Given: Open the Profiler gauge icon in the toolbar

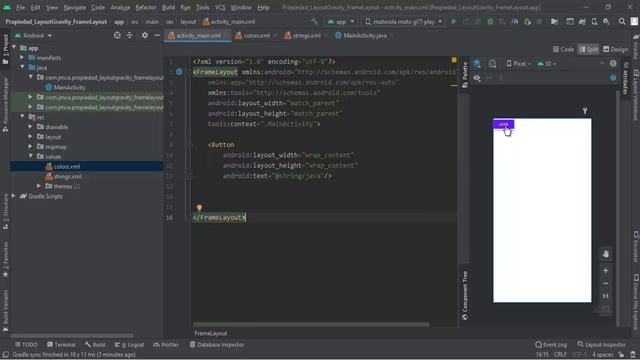Looking at the screenshot, I should 515,22.
